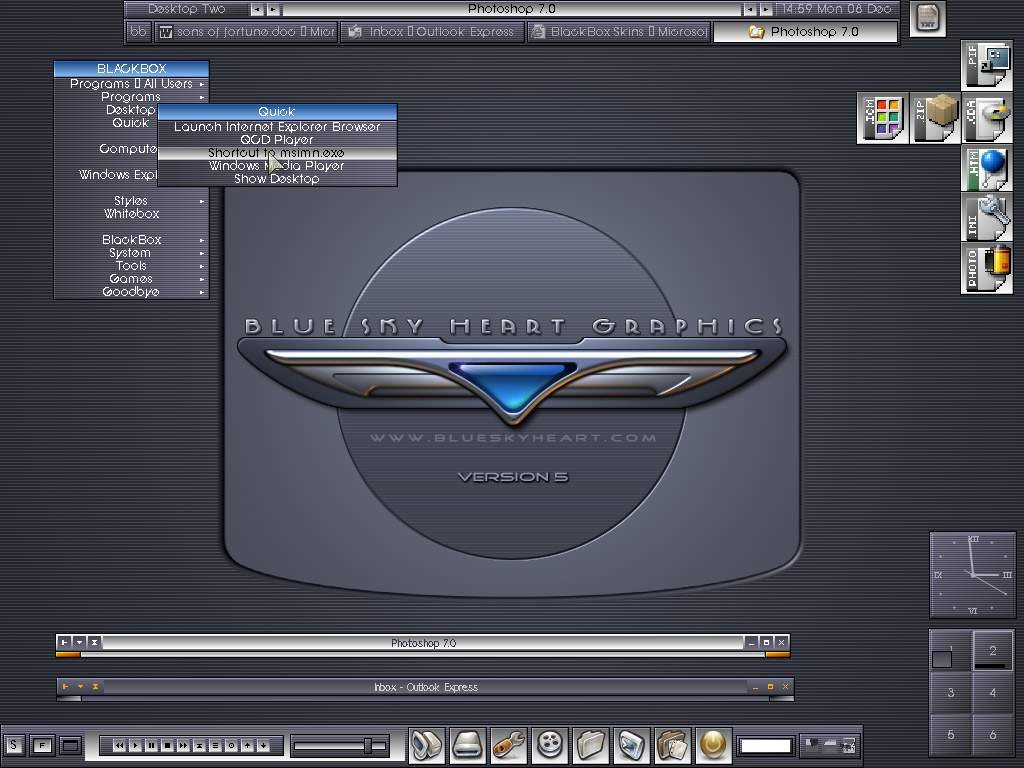The image size is (1024, 768).
Task: Choose Show Desktop in Quick menu
Action: (x=277, y=179)
